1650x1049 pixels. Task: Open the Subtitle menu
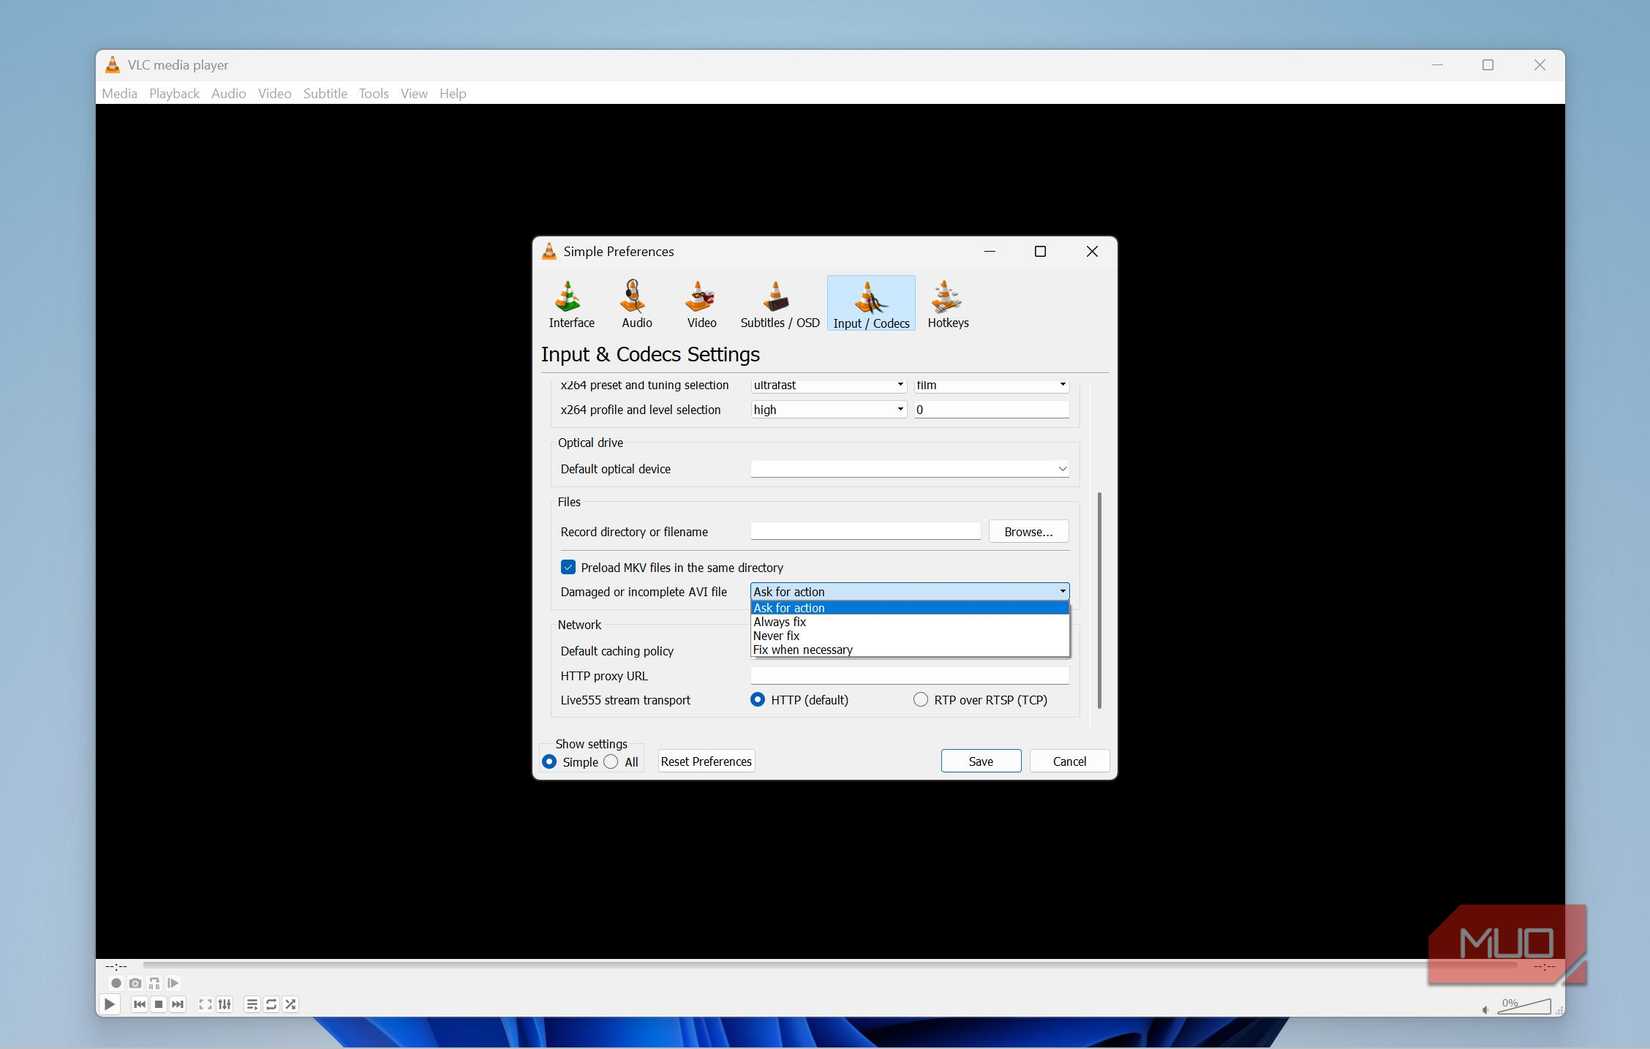tap(325, 93)
